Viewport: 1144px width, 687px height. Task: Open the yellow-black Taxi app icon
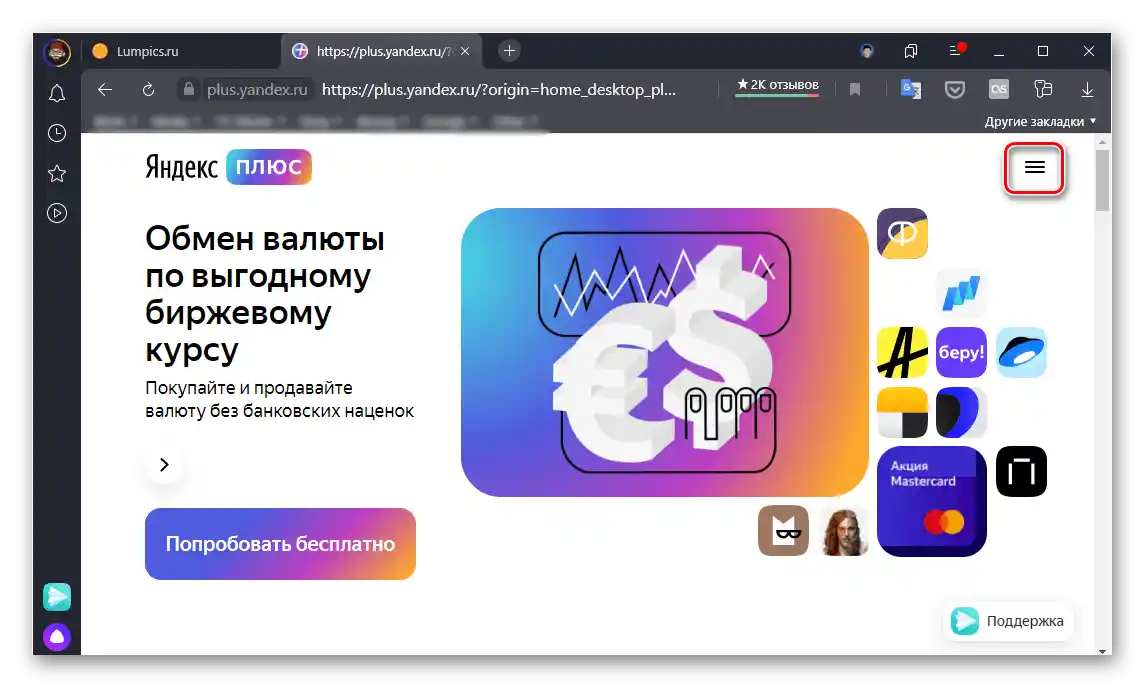[902, 412]
